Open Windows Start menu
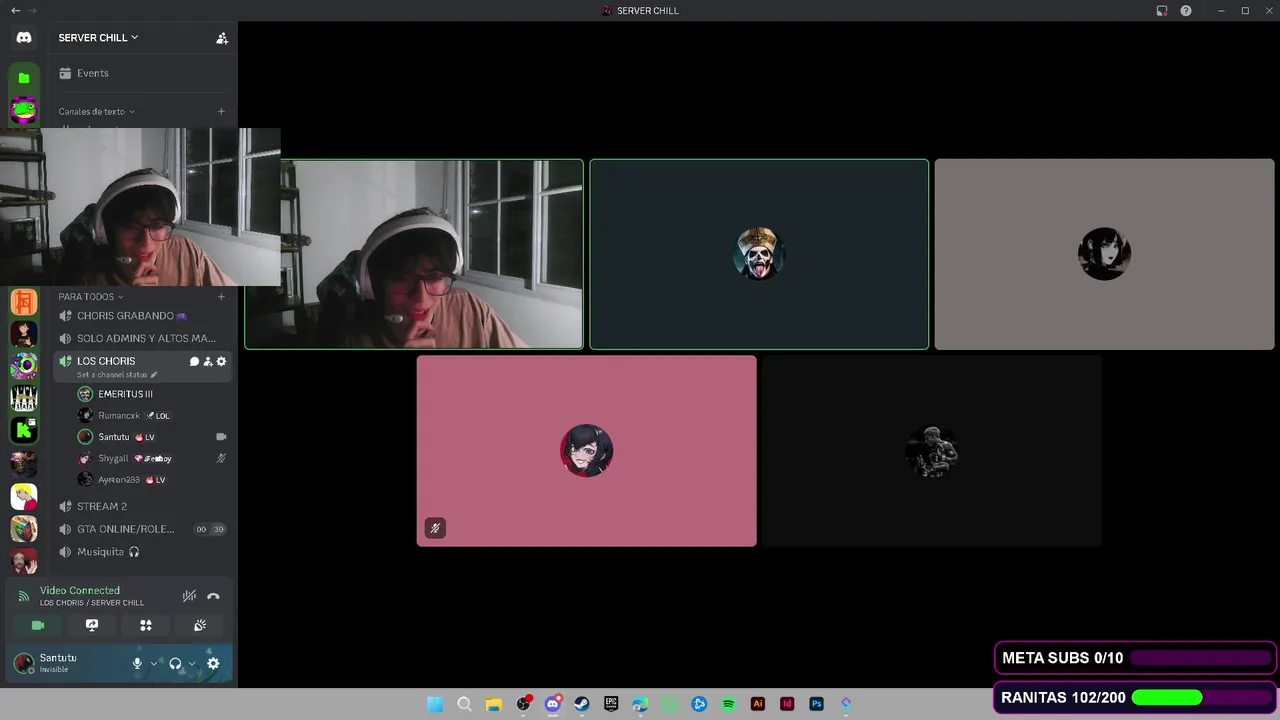The image size is (1280, 720). (x=435, y=704)
